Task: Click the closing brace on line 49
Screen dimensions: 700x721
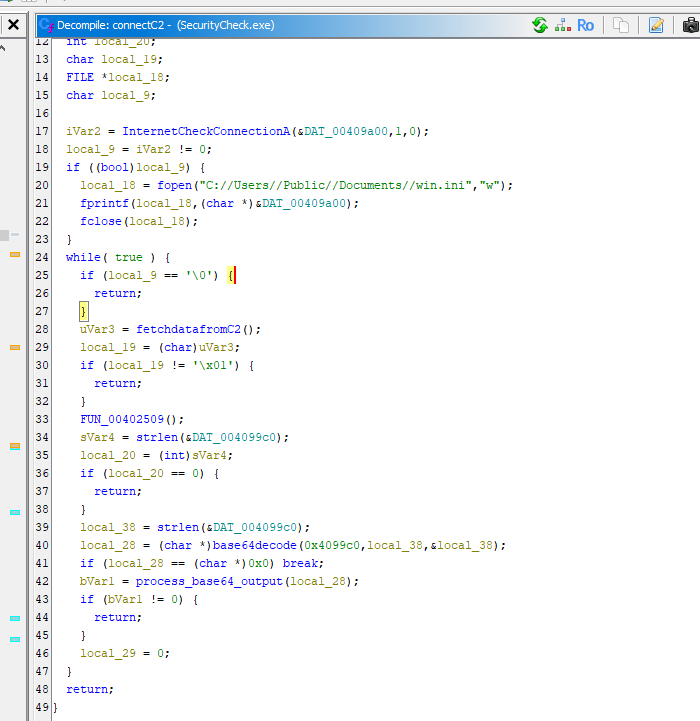Action: (x=56, y=707)
